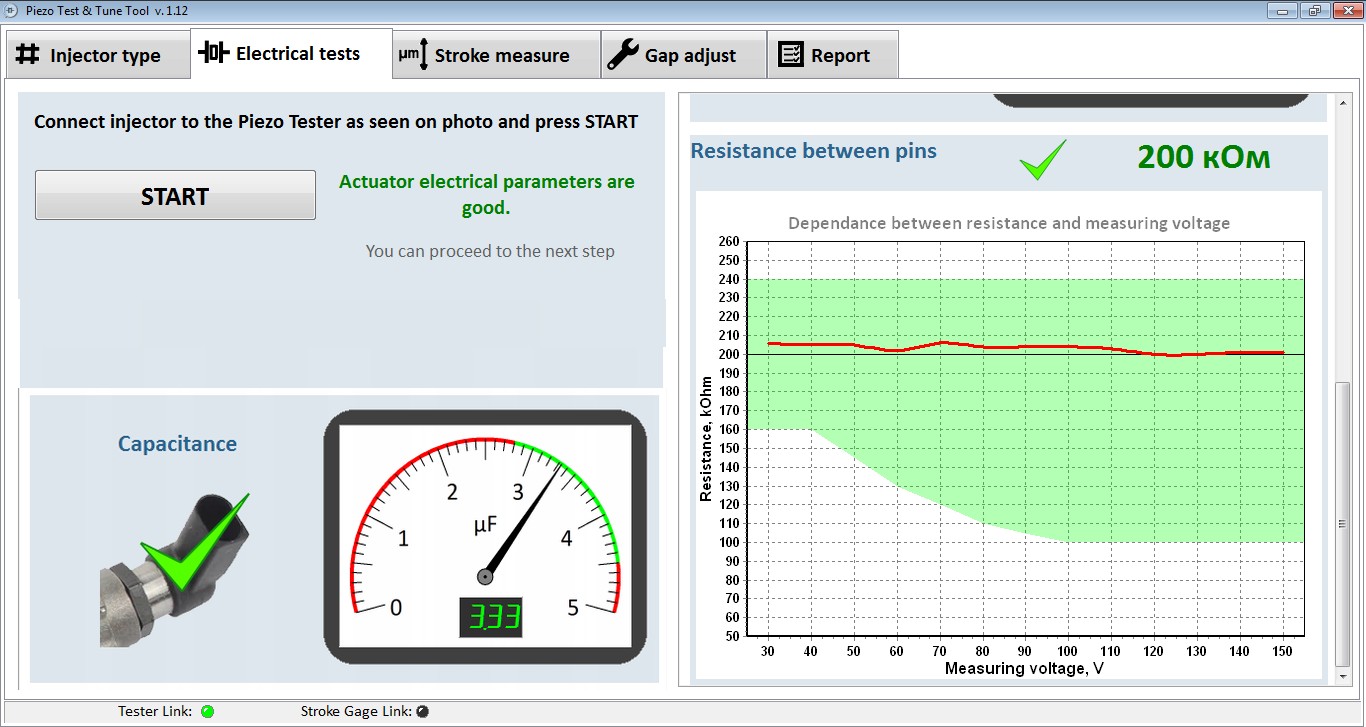Click the green checkmark beside Resistance between pins
The image size is (1366, 727).
[1042, 159]
